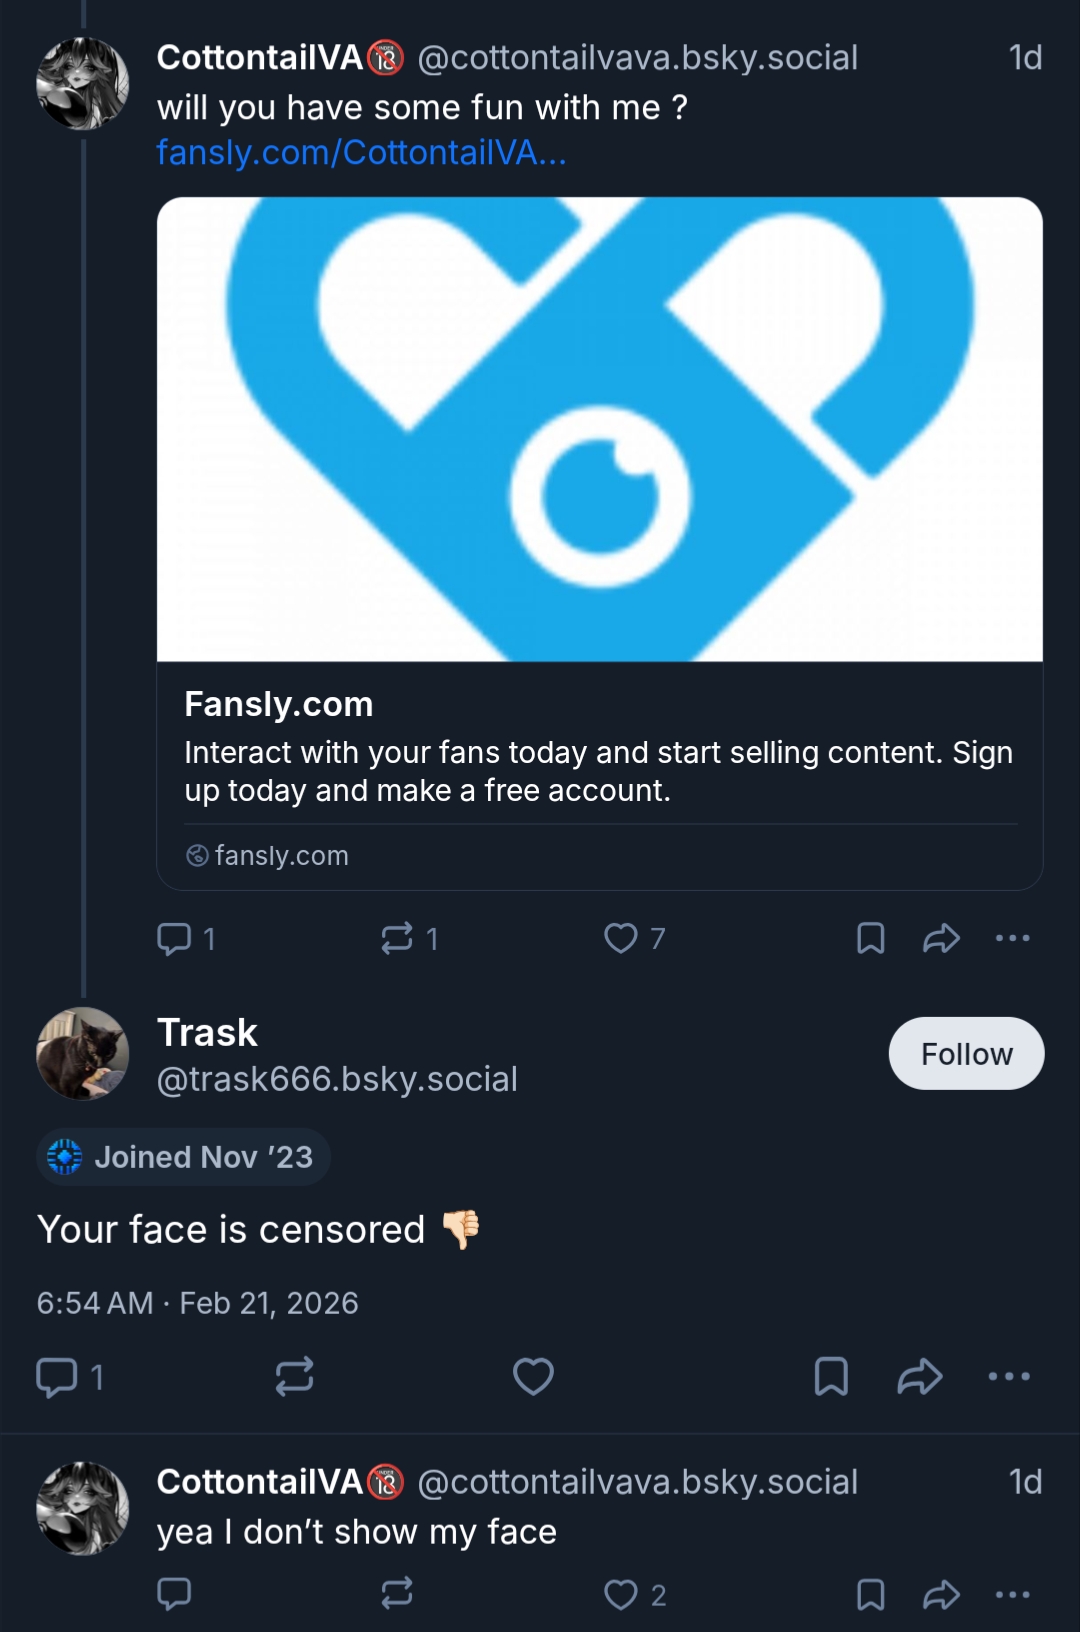Open more options for Fansly post
Viewport: 1080px width, 1632px height.
tap(1012, 938)
